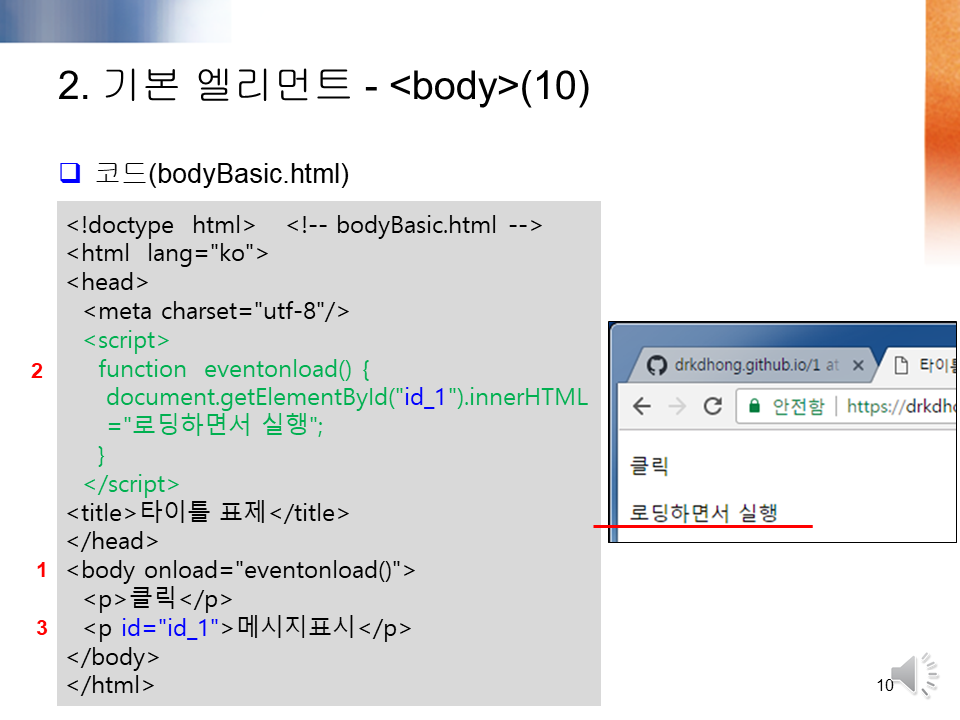Click the GitHub icon on the browser tab
This screenshot has width=960, height=720.
click(x=656, y=366)
